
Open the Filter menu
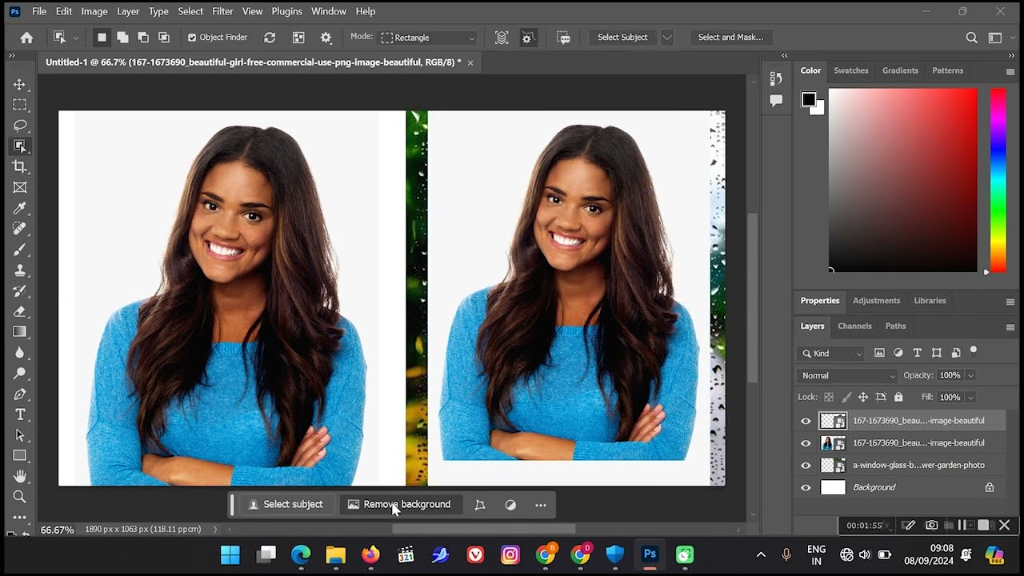pyautogui.click(x=222, y=11)
